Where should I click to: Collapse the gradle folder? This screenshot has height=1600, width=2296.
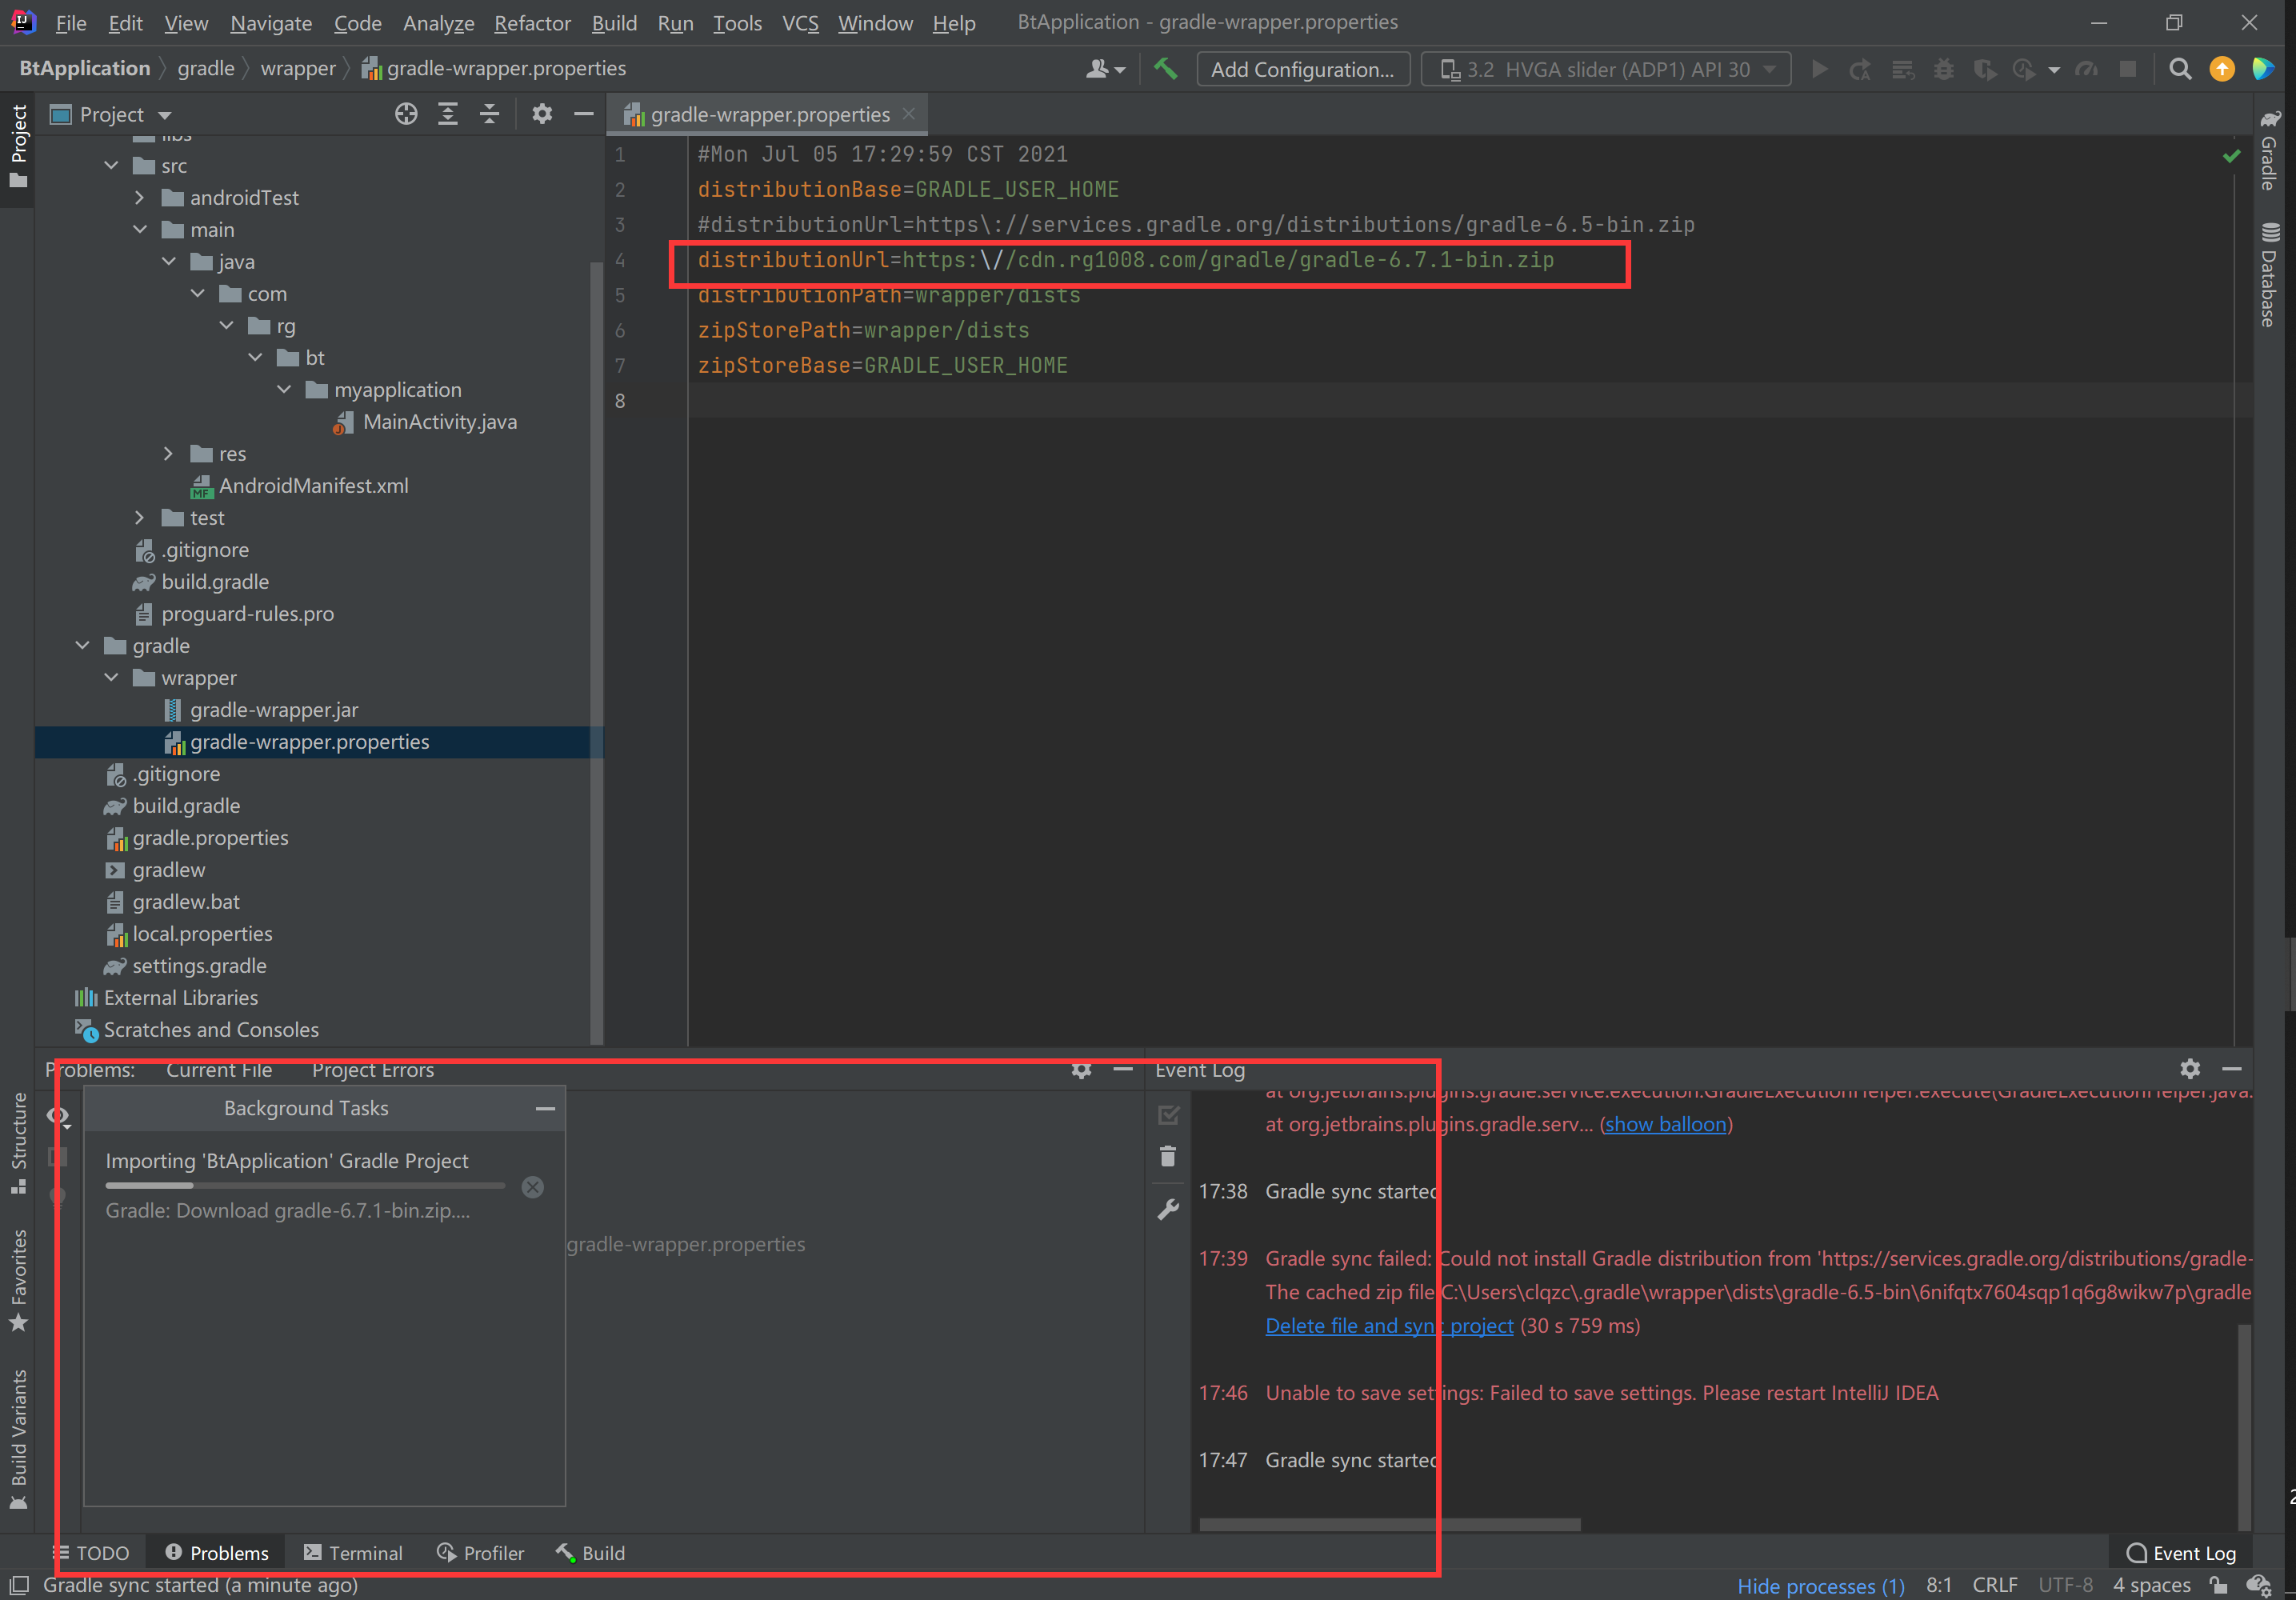coord(82,645)
